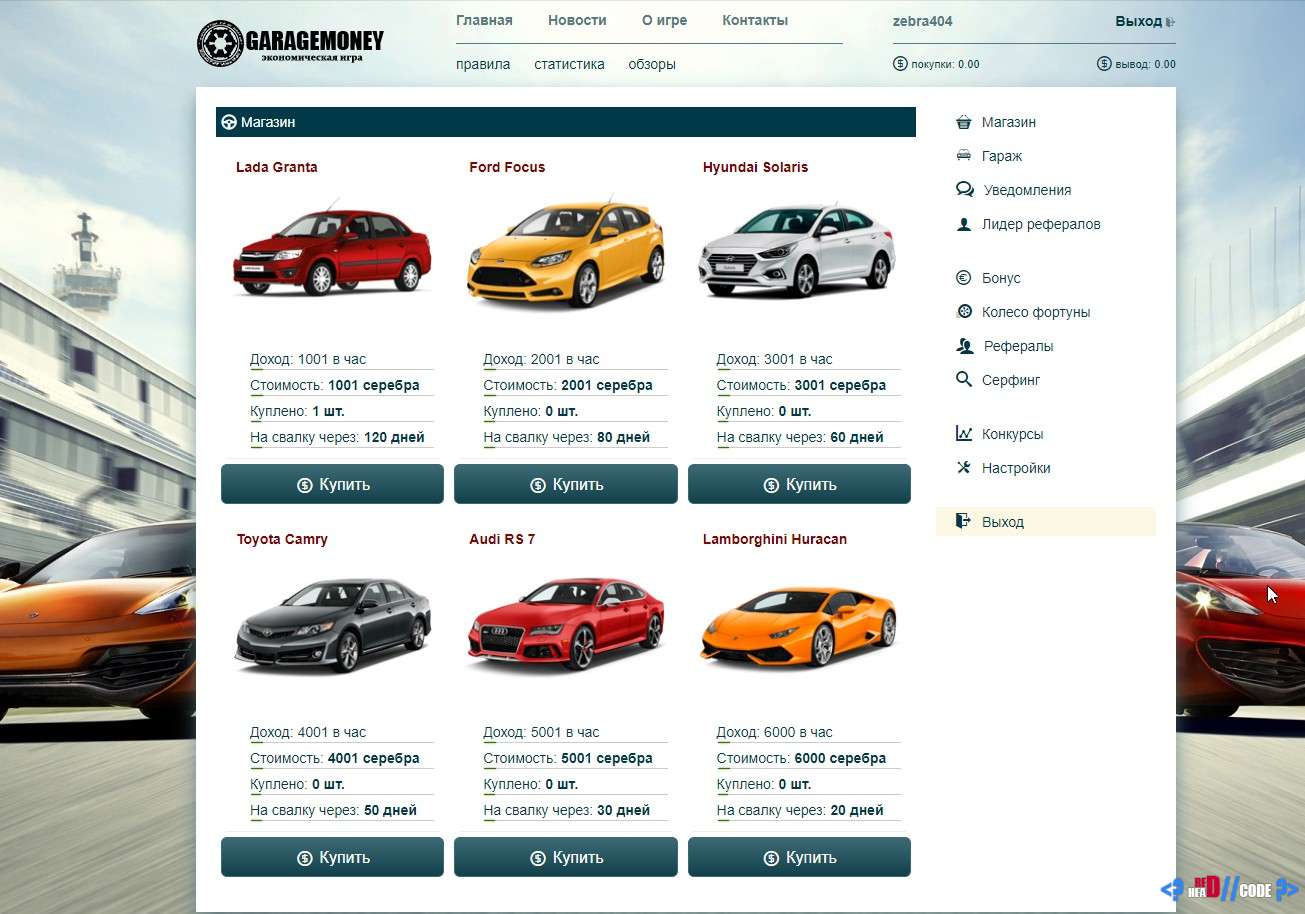The height and width of the screenshot is (914, 1305).
Task: Click the red Lada Granta car image
Action: pos(332,250)
